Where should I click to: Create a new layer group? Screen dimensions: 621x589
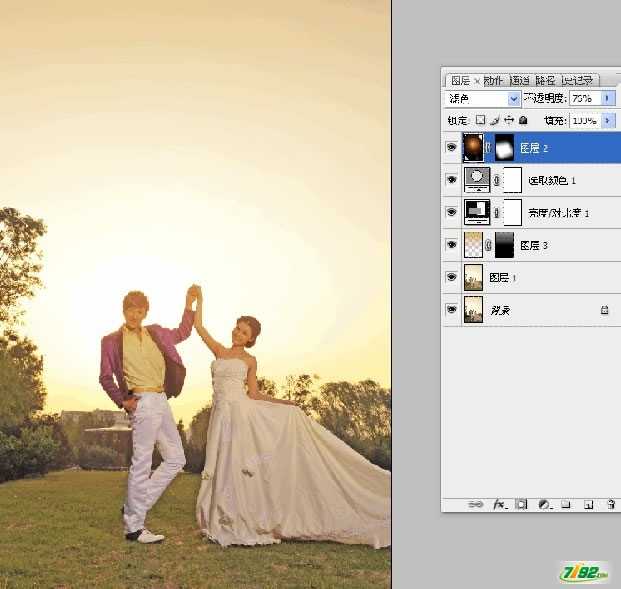566,505
